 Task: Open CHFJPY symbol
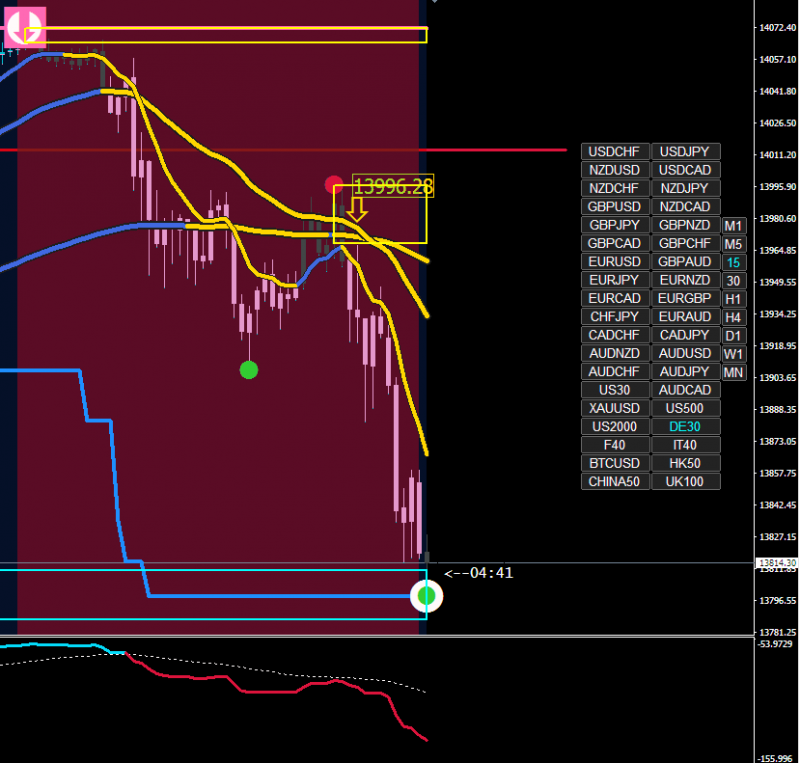pyautogui.click(x=615, y=317)
